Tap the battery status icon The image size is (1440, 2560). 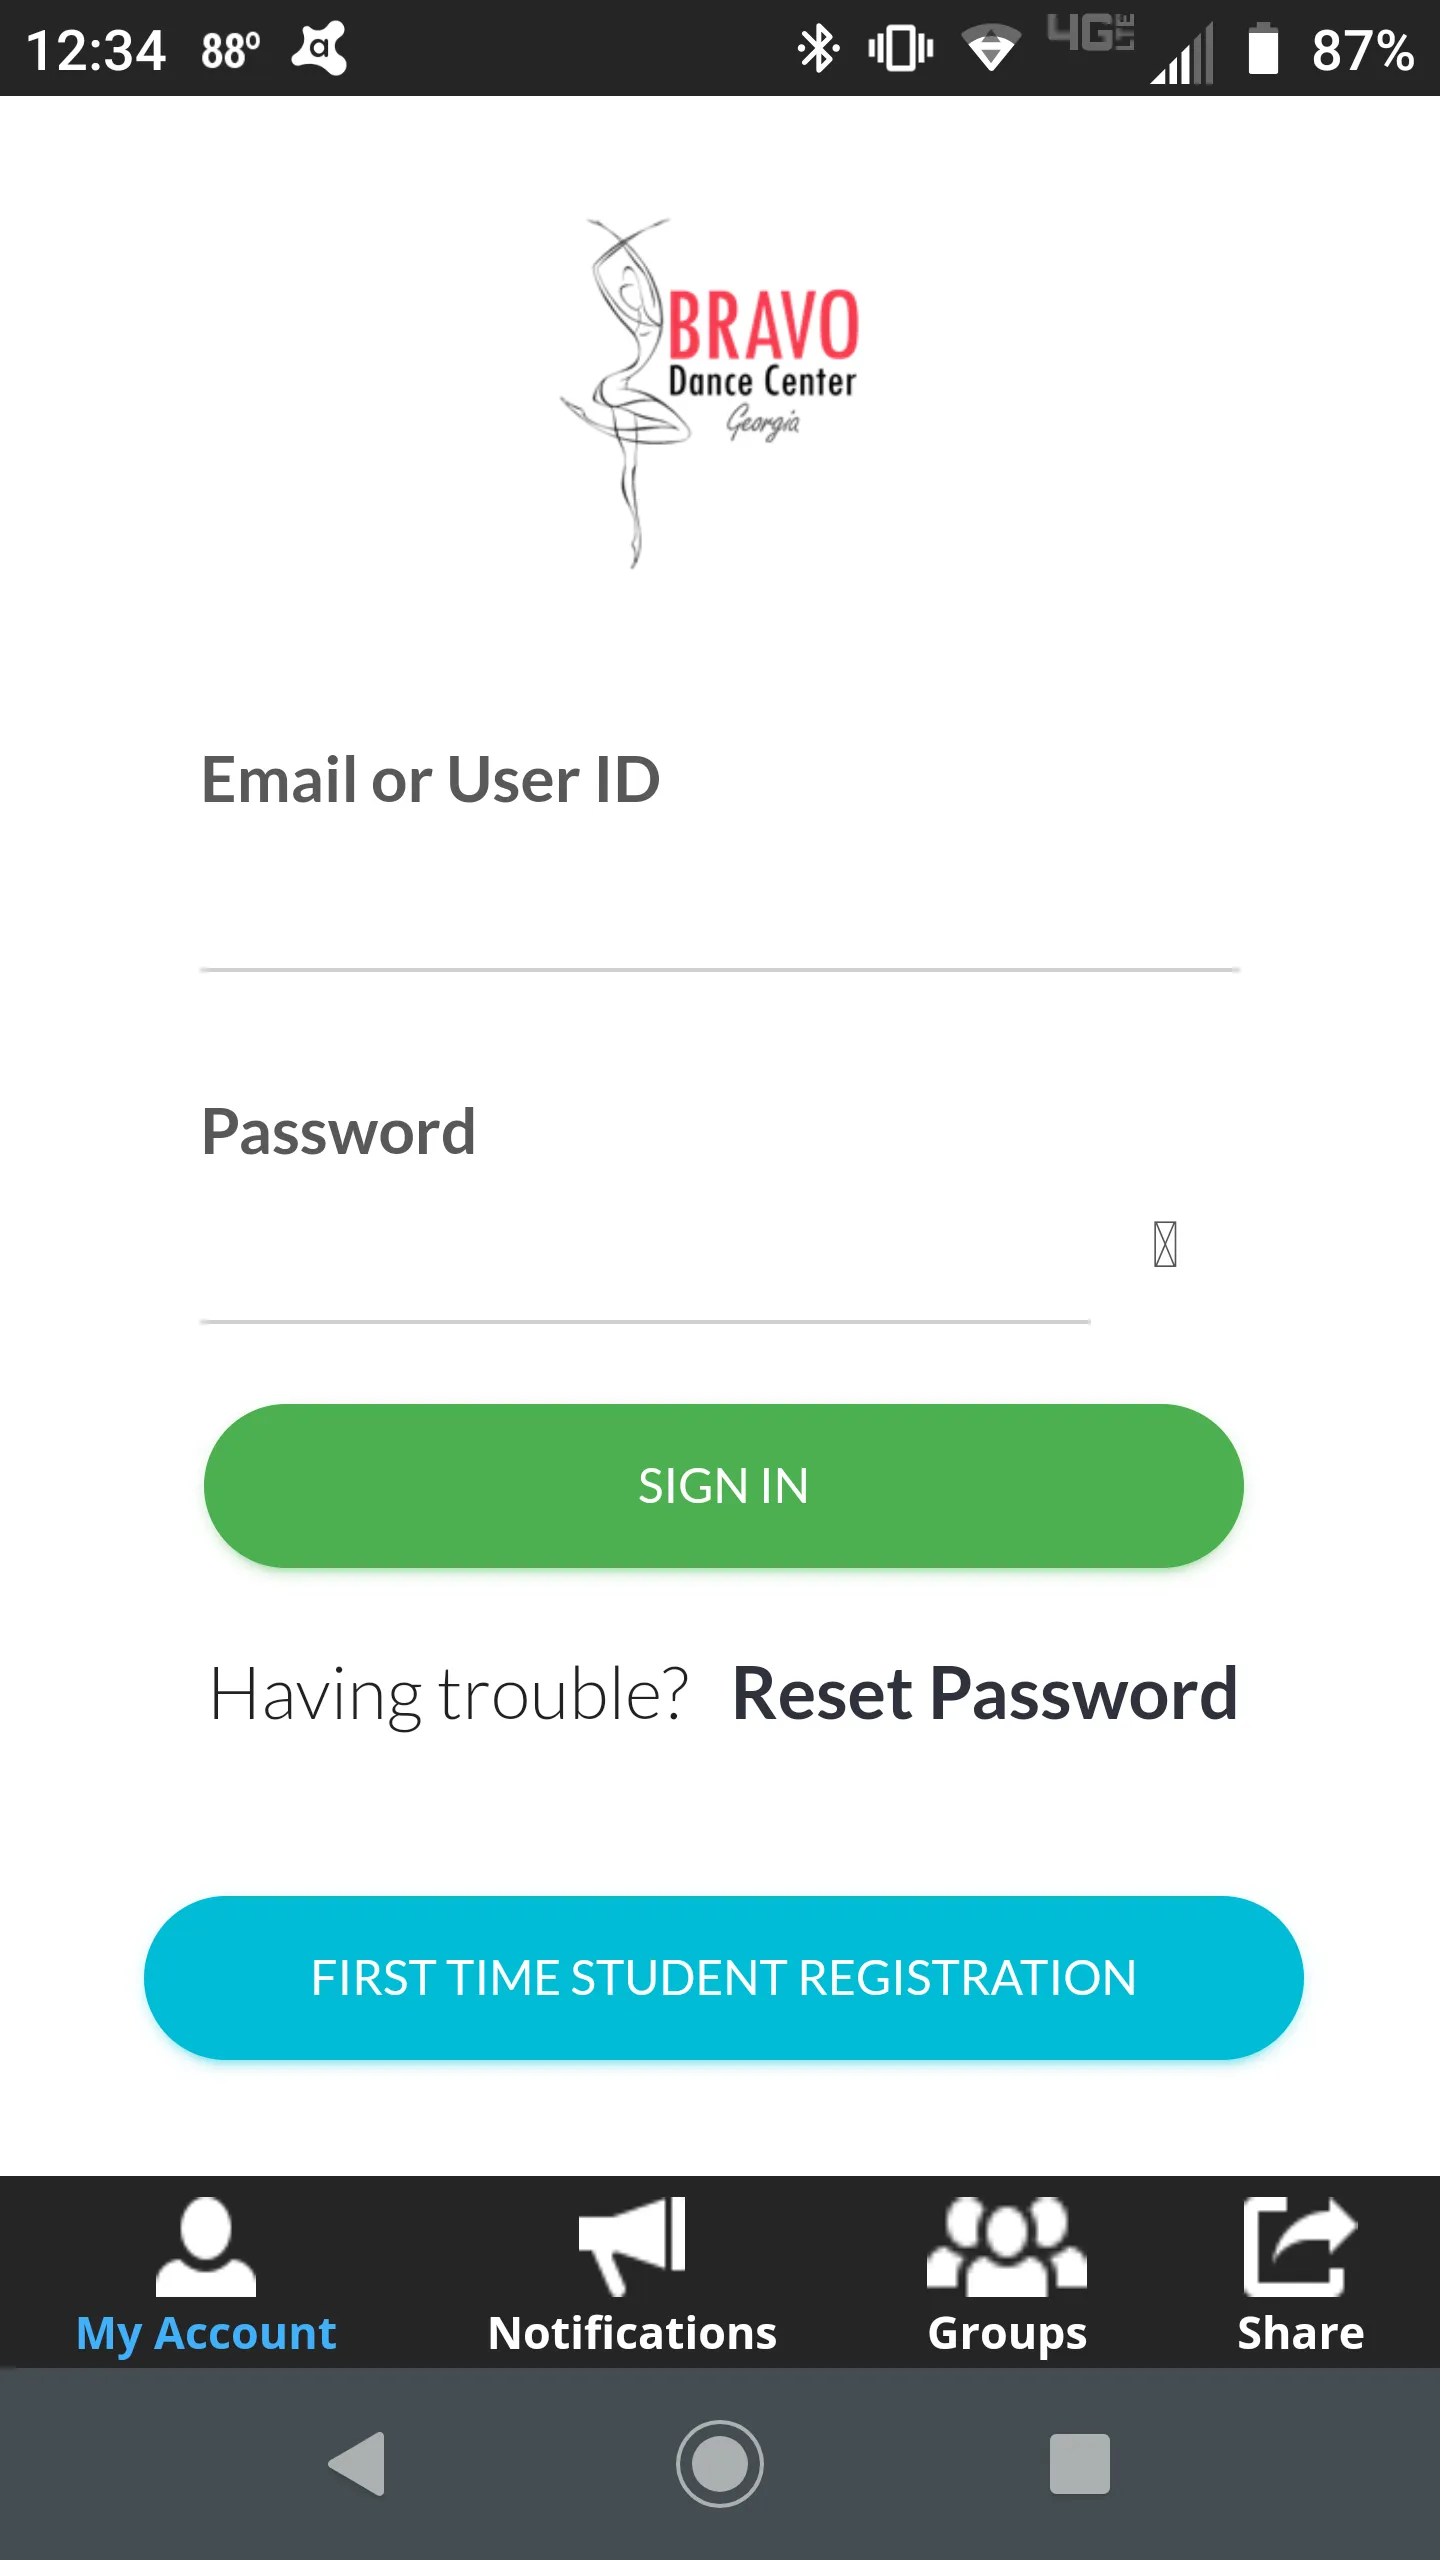point(1263,48)
